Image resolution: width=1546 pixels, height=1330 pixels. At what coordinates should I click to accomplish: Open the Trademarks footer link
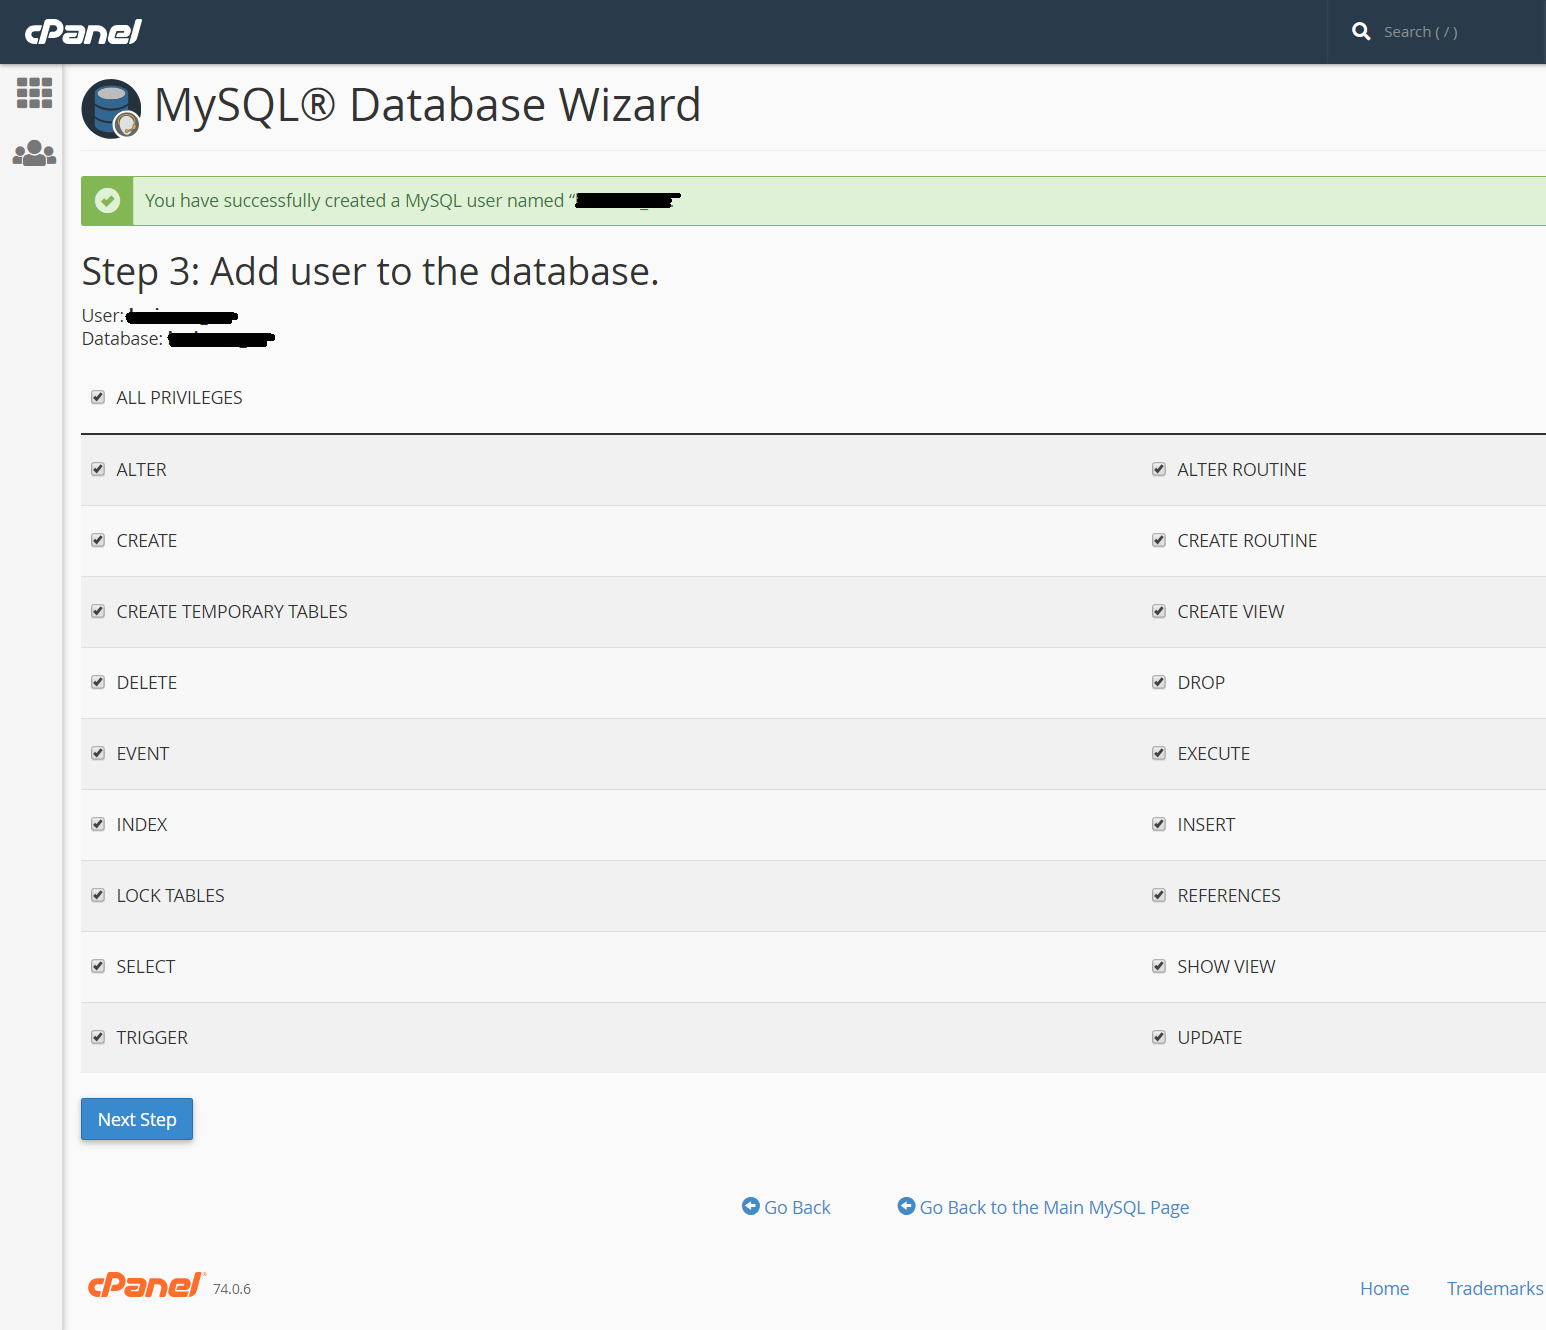[x=1494, y=1288]
